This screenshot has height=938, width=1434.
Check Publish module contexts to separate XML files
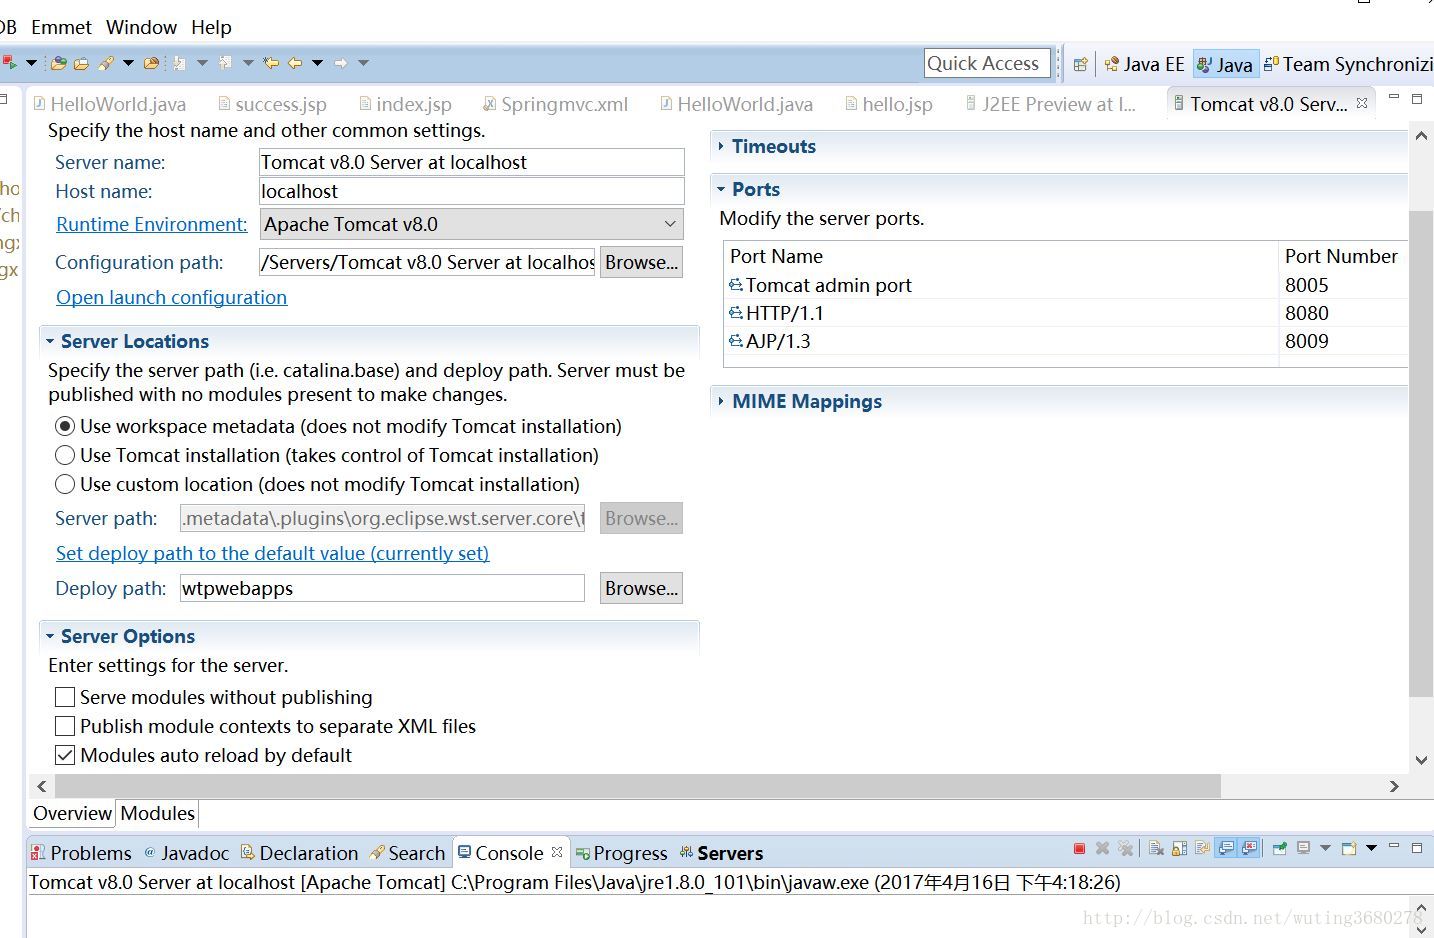click(x=65, y=726)
